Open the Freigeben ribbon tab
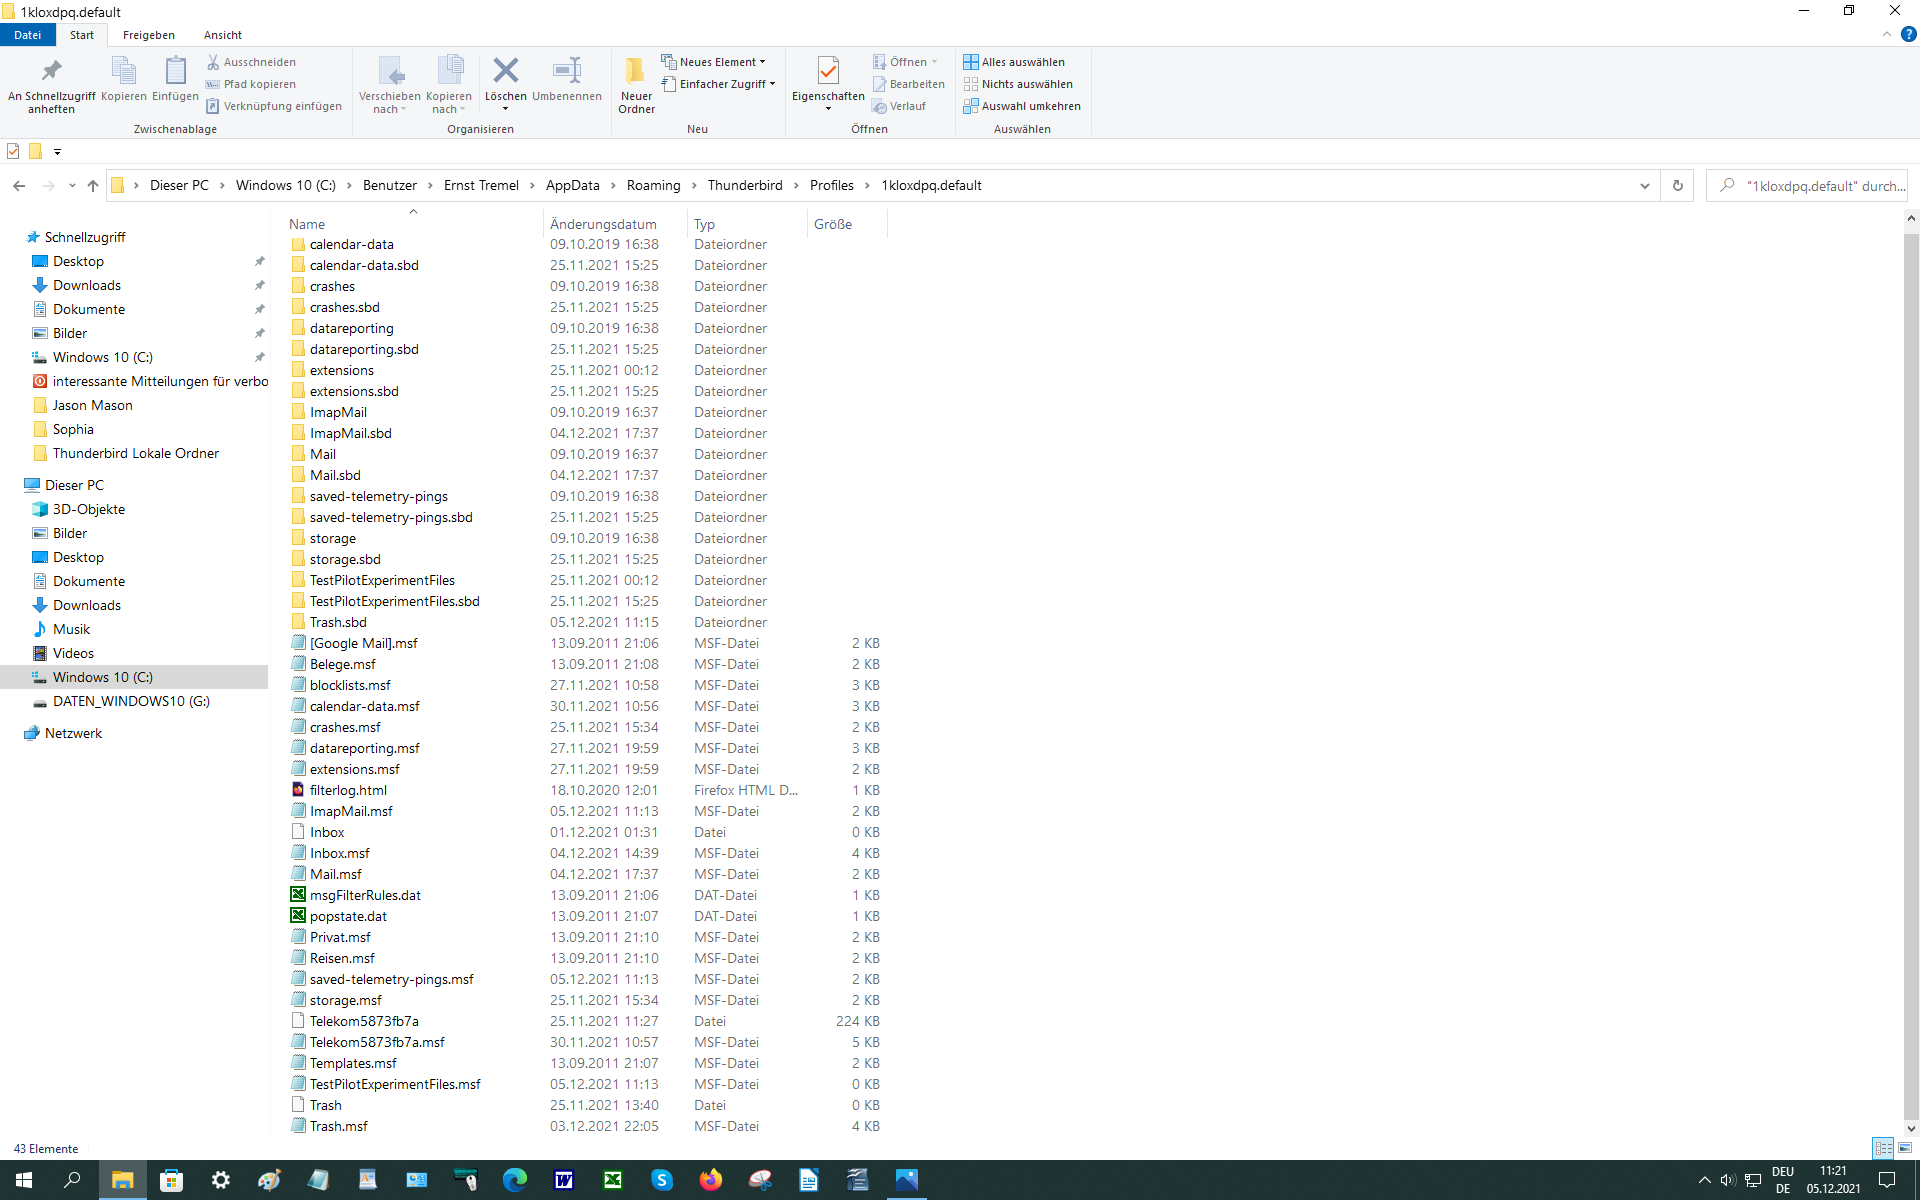Viewport: 1920px width, 1200px height. tap(148, 35)
